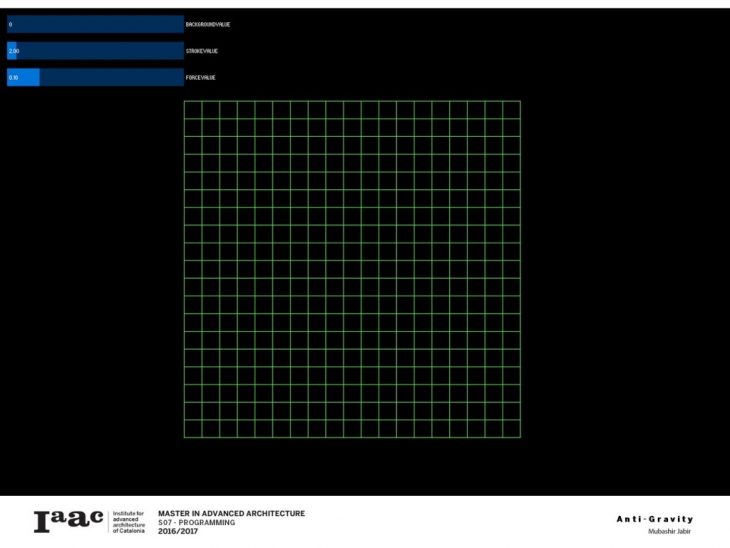Click the '2016/2017' year text

[x=178, y=531]
